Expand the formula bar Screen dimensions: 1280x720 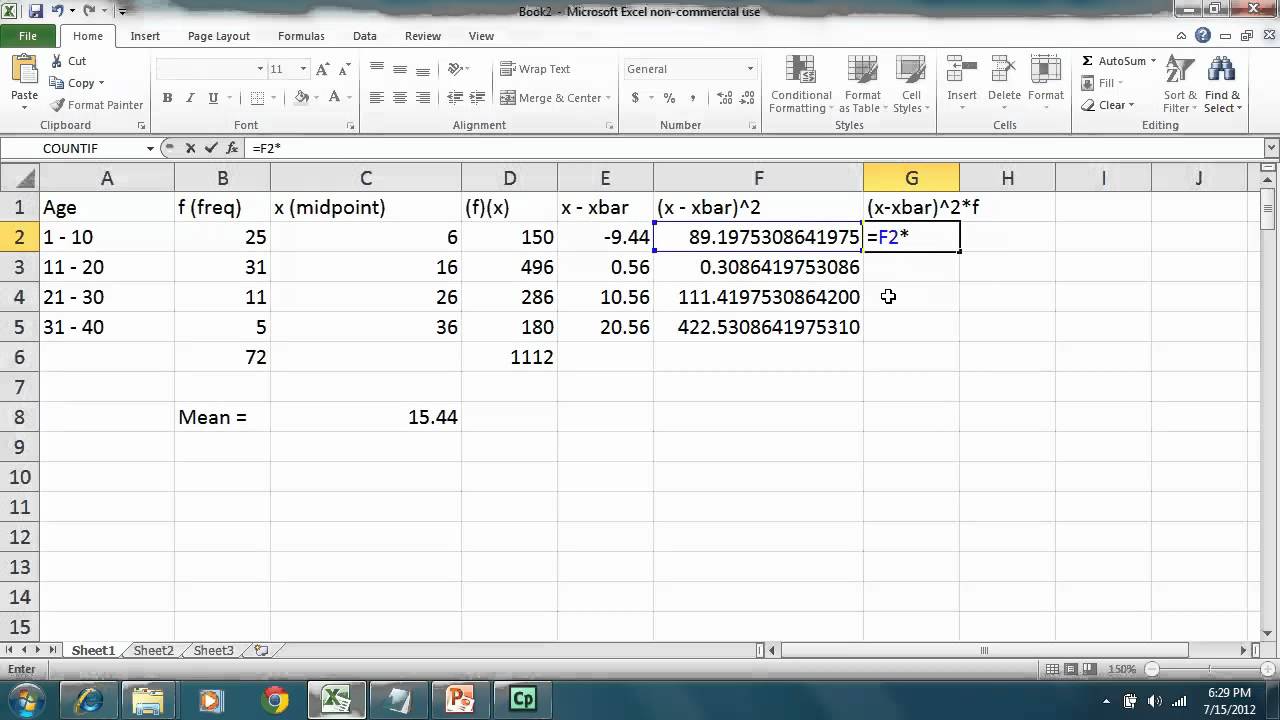1271,148
